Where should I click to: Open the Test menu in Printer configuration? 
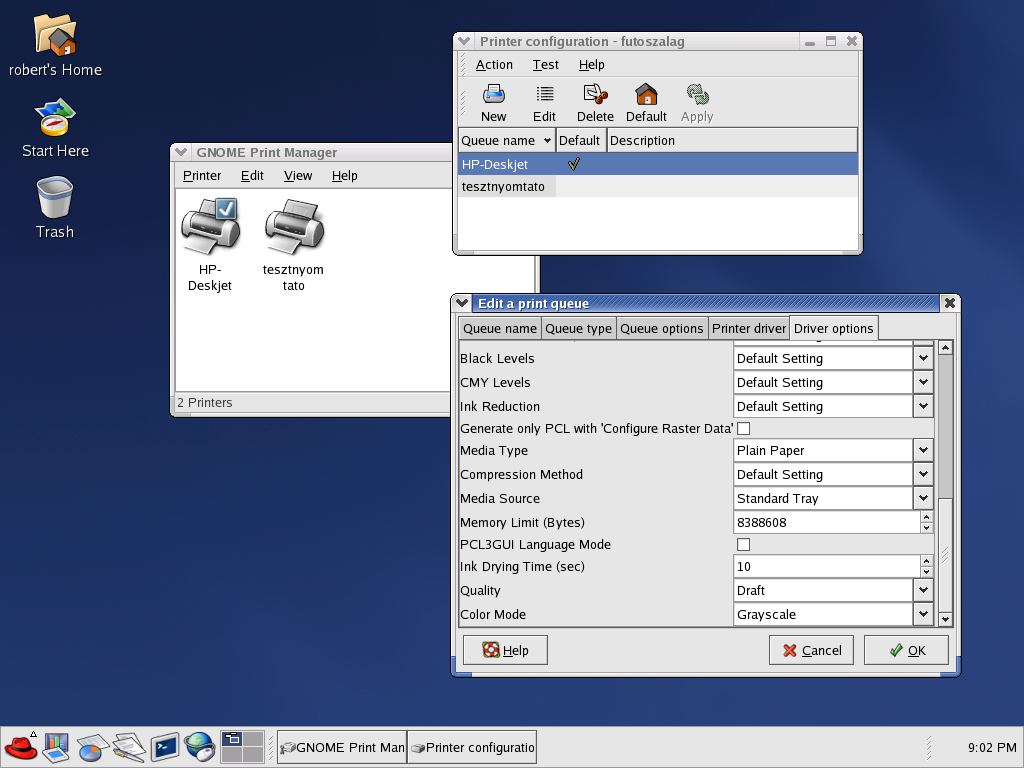coord(545,65)
